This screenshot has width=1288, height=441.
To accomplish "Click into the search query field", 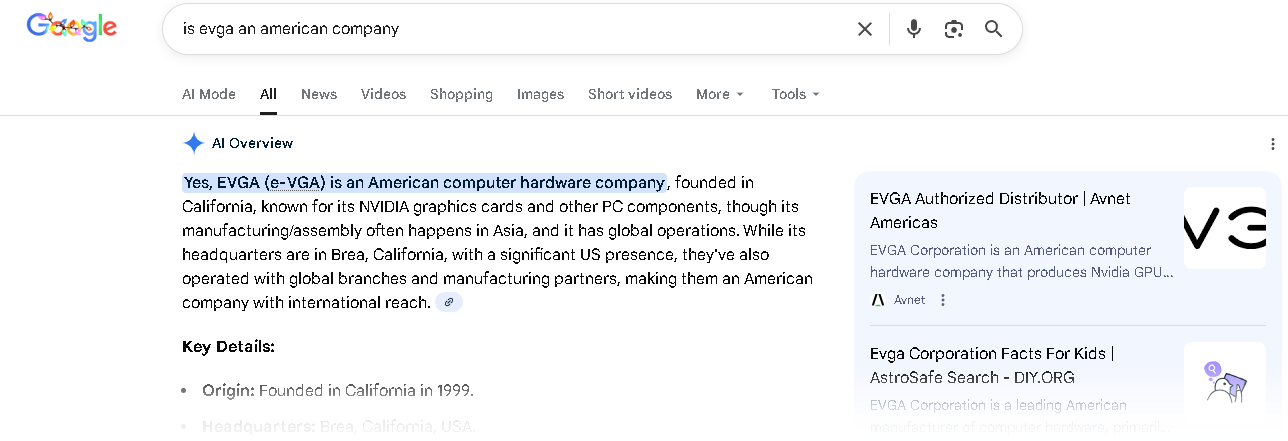I will click(x=500, y=29).
